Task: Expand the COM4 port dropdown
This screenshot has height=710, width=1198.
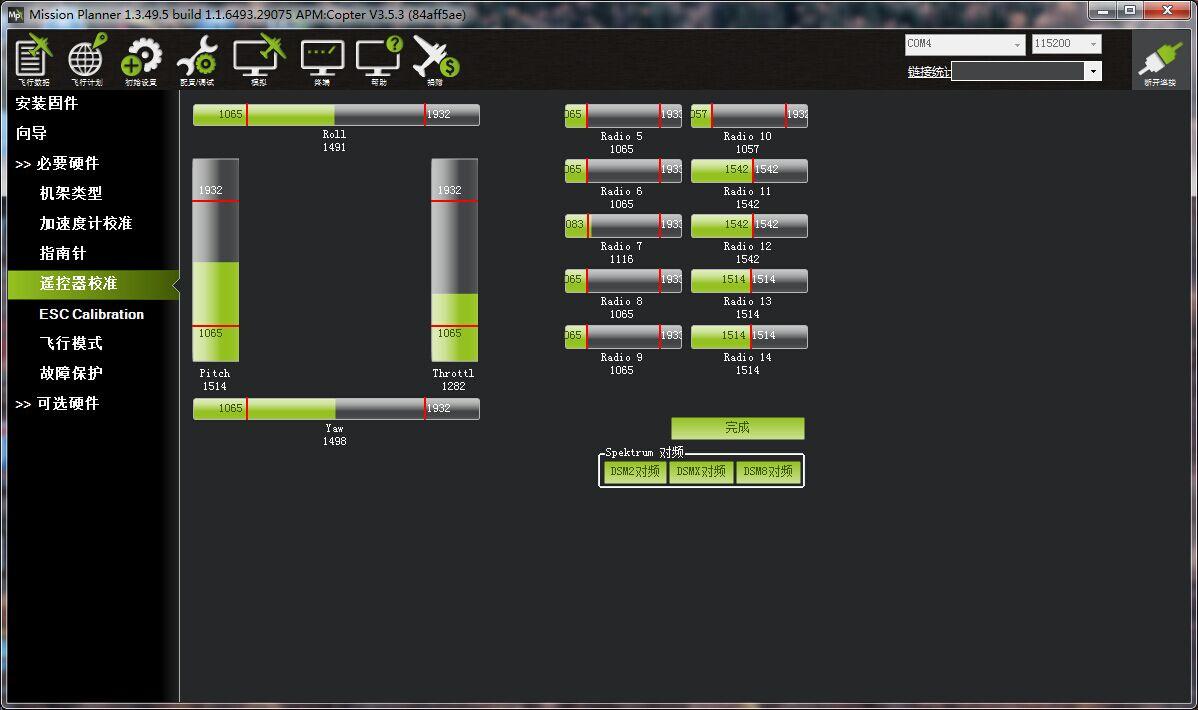Action: (x=1017, y=45)
